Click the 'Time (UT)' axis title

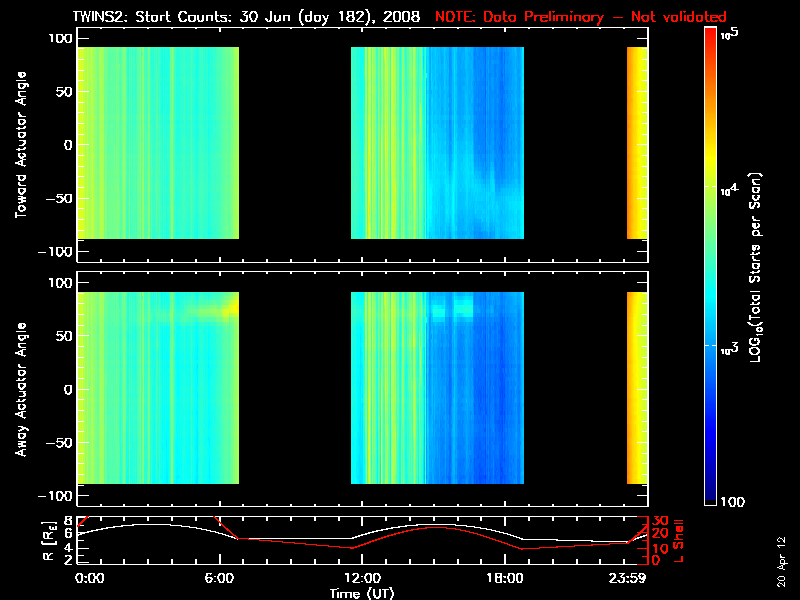point(362,593)
